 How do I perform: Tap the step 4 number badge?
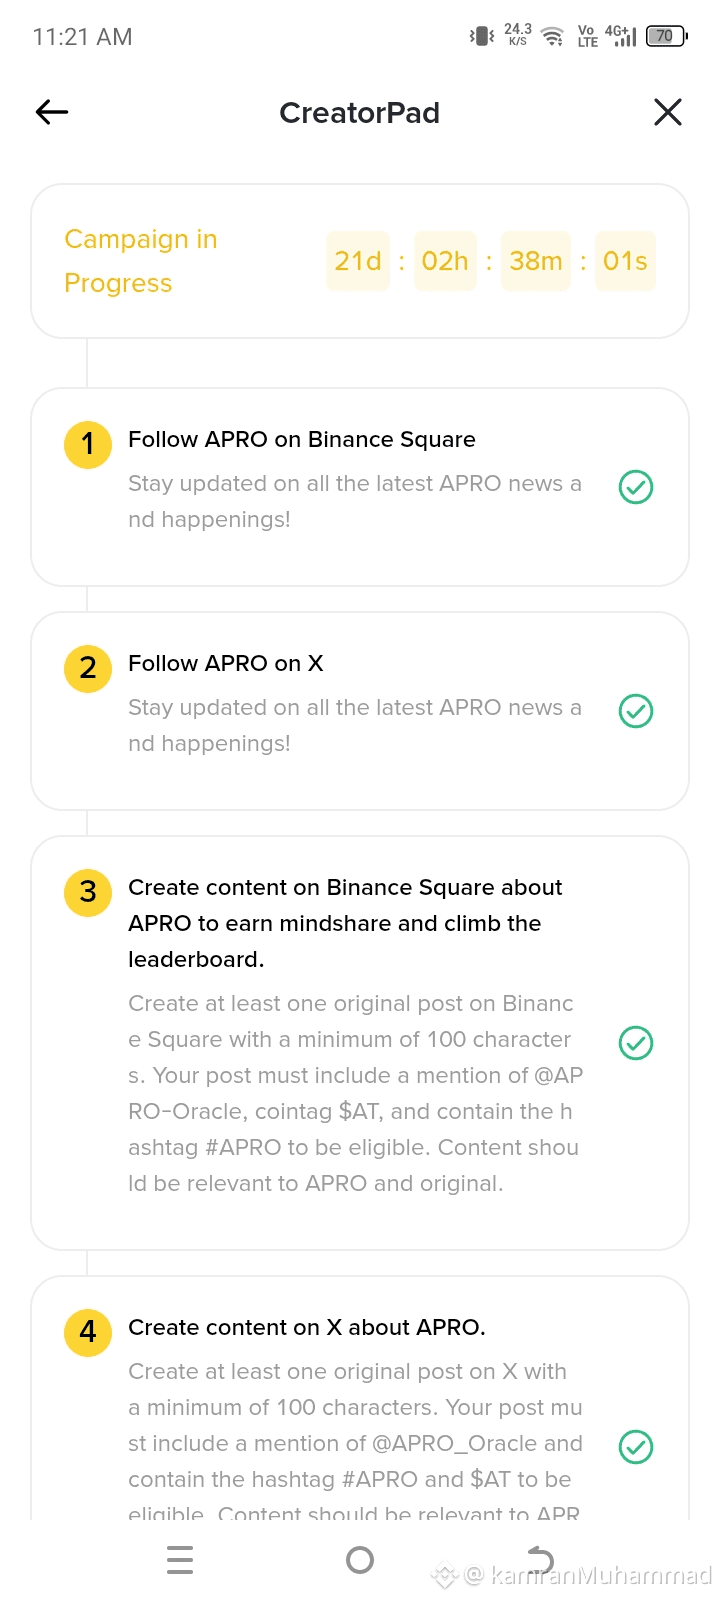88,1332
